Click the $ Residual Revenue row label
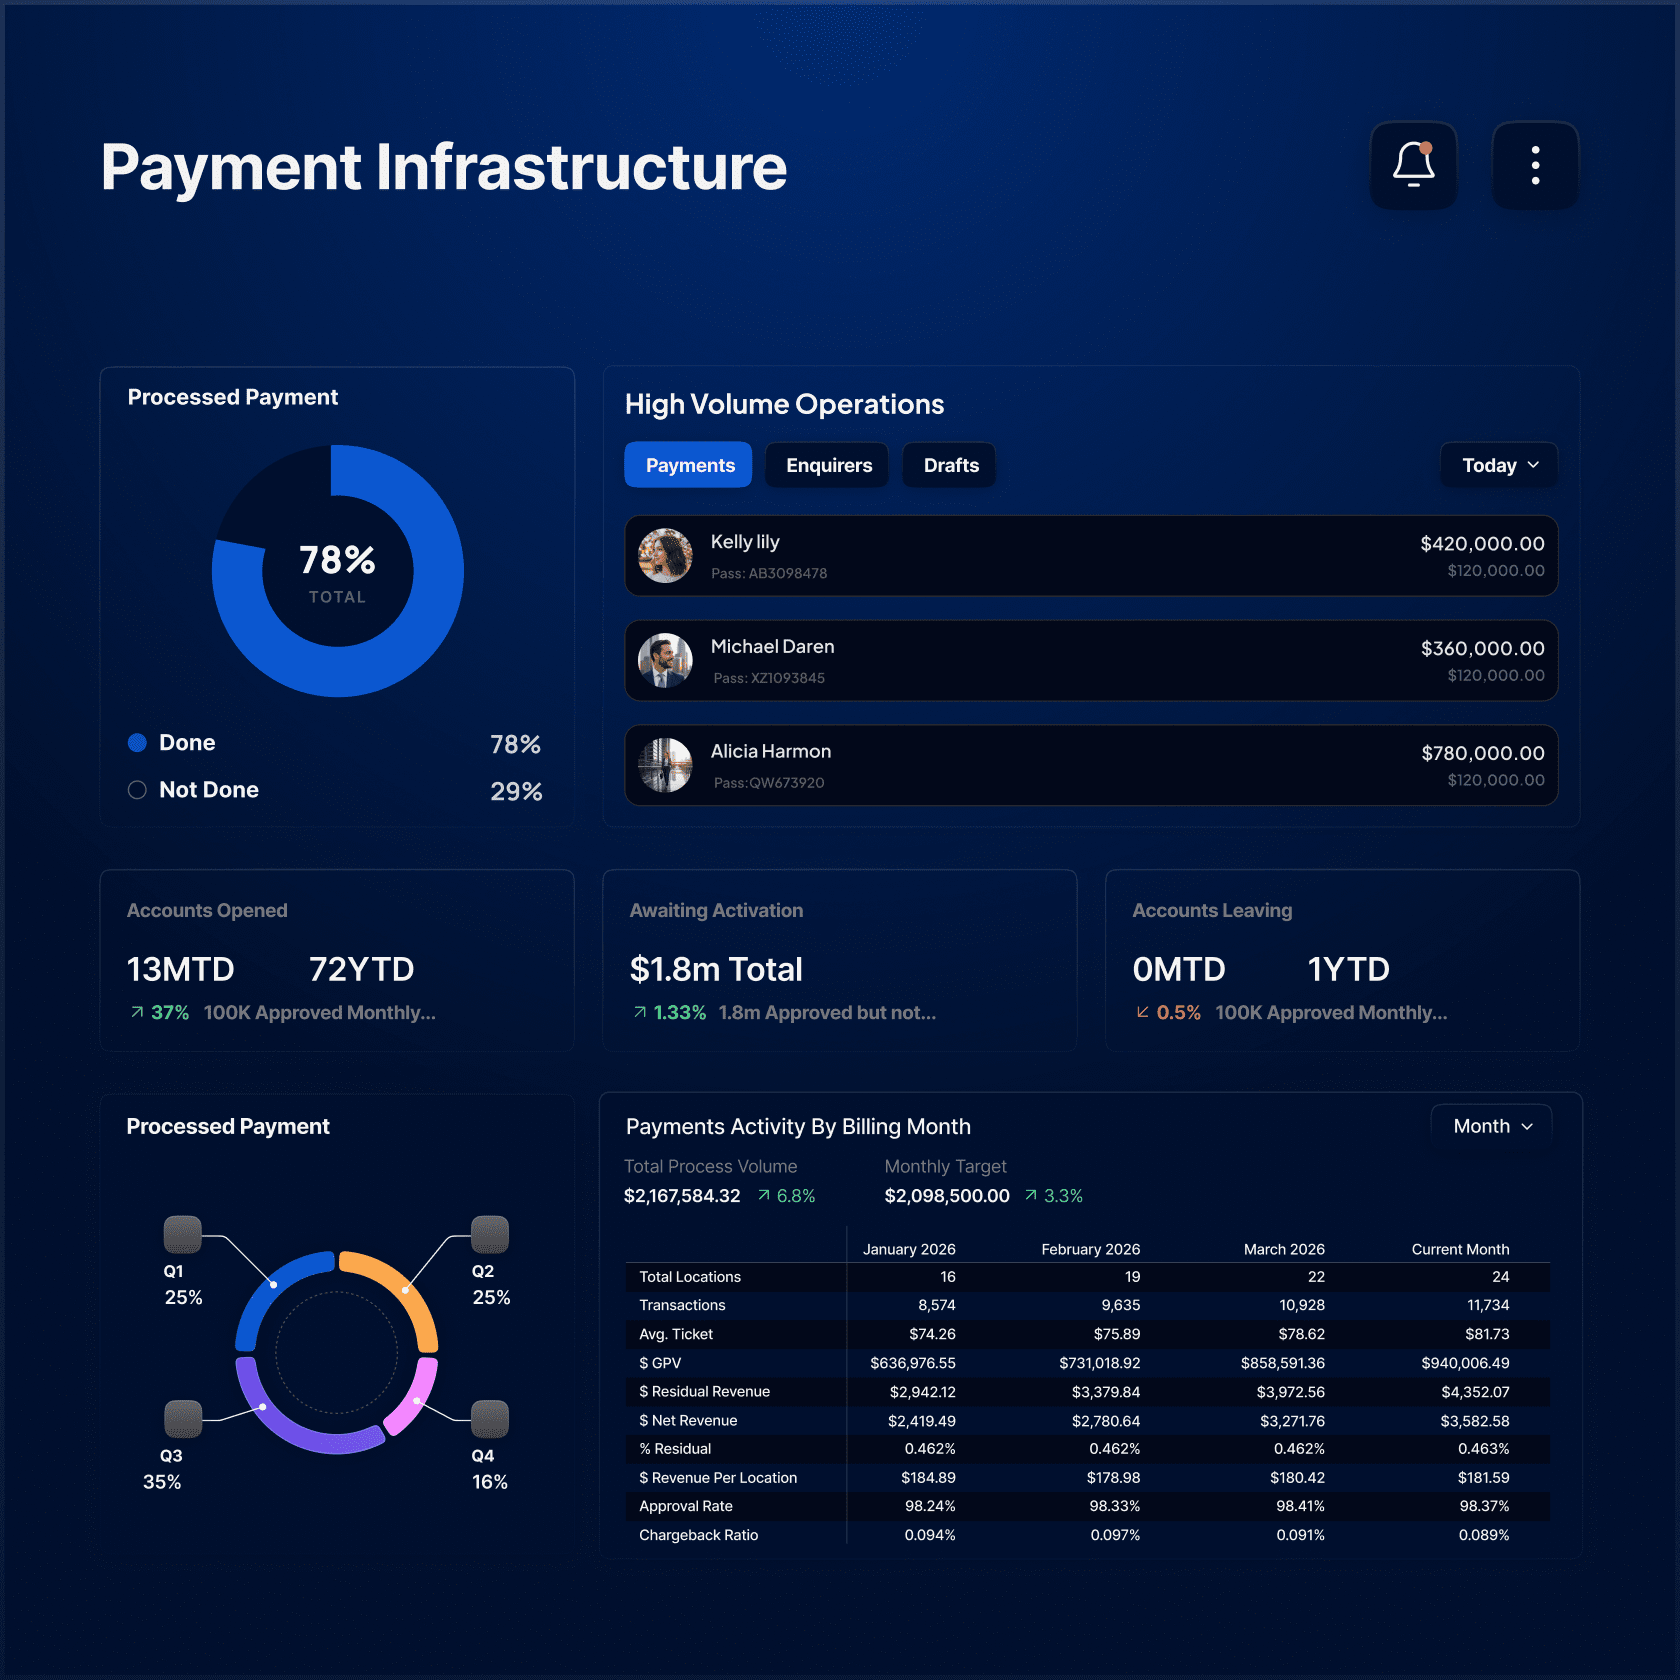 (x=704, y=1391)
